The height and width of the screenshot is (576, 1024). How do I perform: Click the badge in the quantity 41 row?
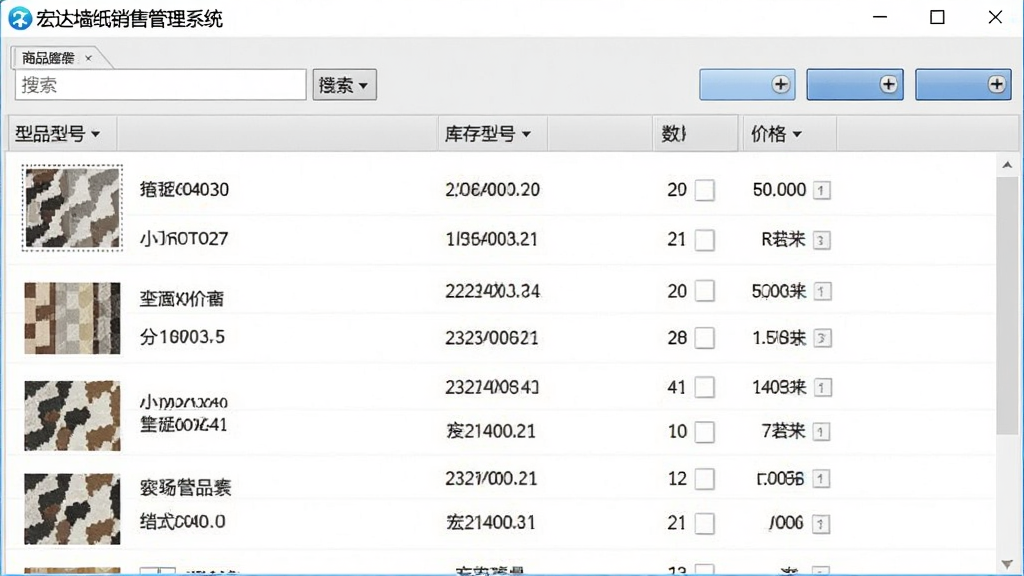[822, 388]
